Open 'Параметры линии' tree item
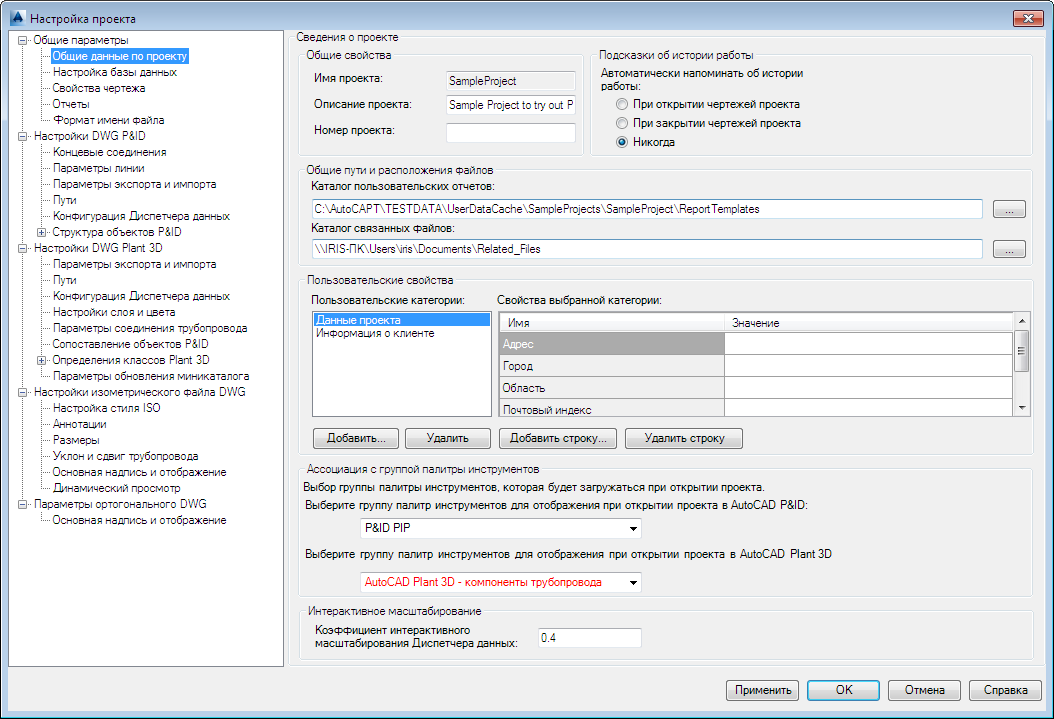The height and width of the screenshot is (719, 1054). (99, 168)
